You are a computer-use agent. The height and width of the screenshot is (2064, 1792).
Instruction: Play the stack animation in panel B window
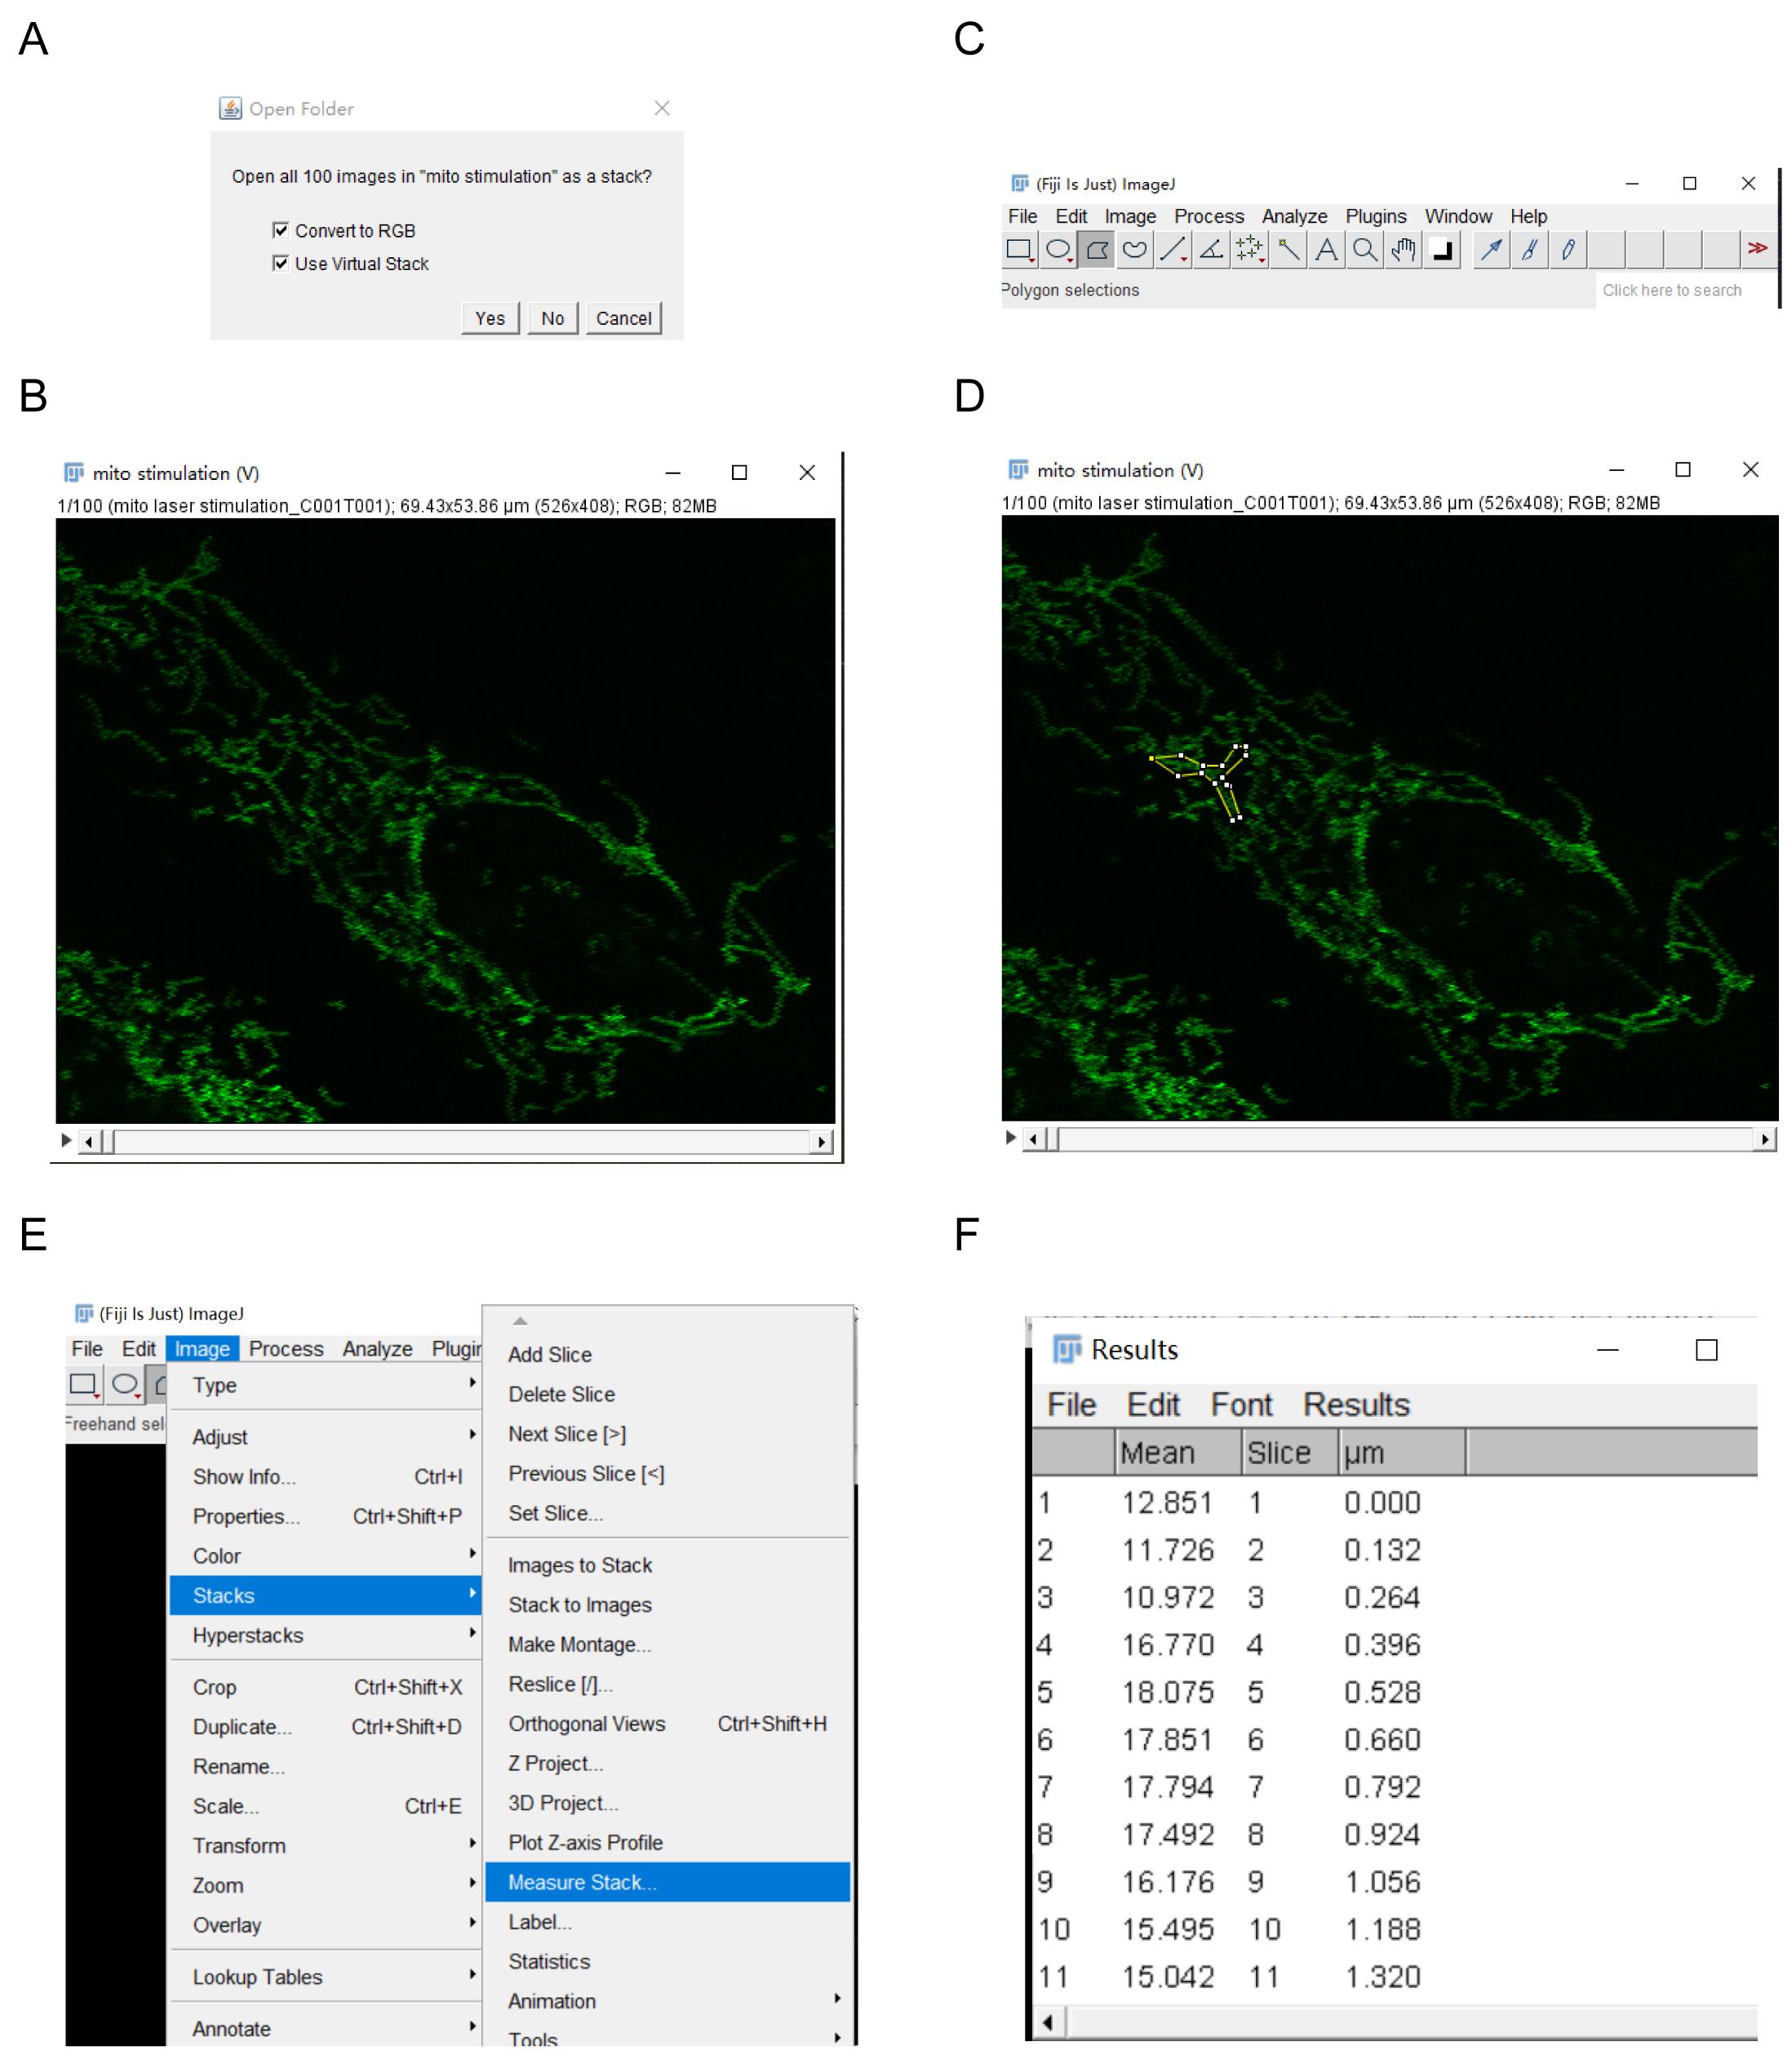[66, 1140]
